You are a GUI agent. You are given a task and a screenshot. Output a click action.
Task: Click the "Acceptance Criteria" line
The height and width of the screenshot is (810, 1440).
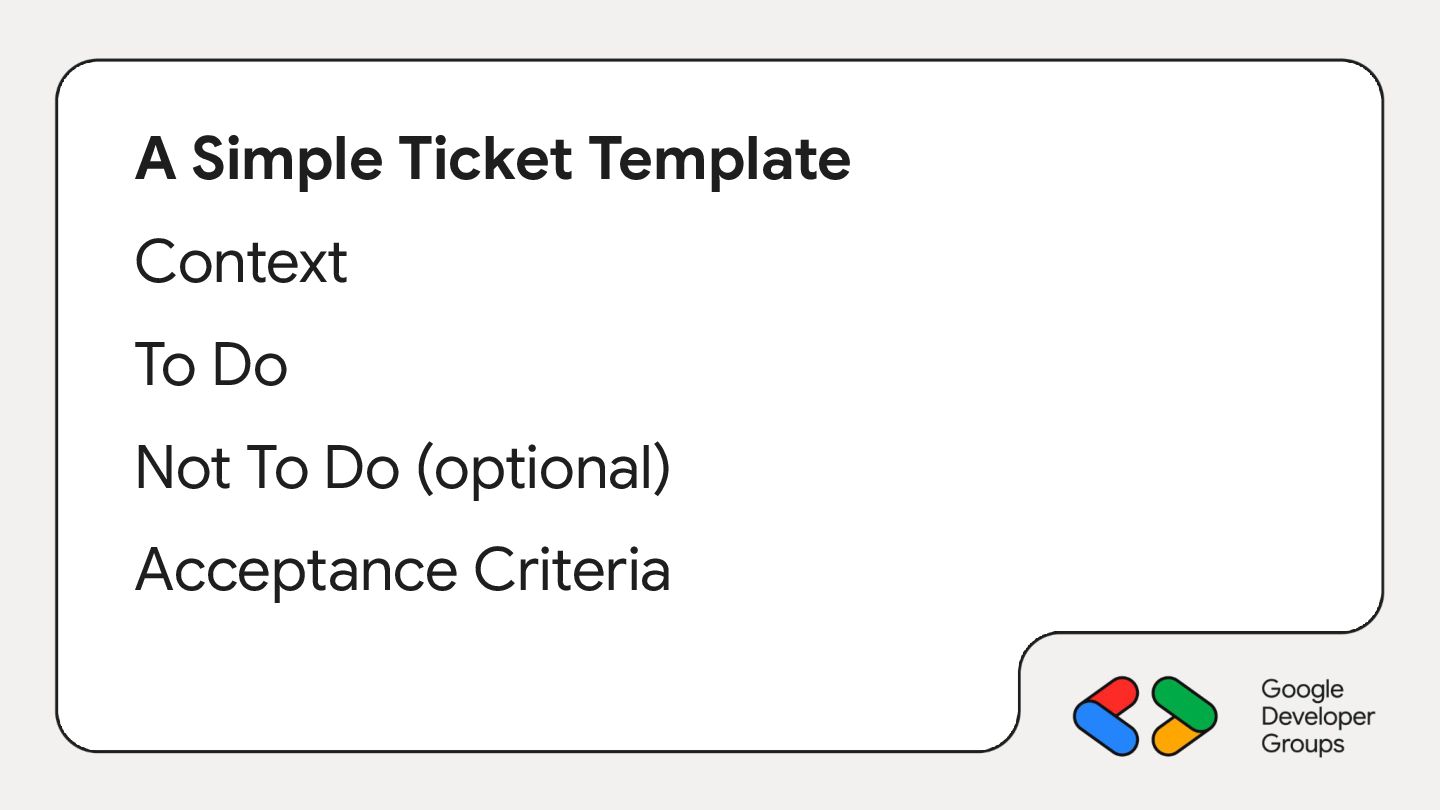[403, 570]
